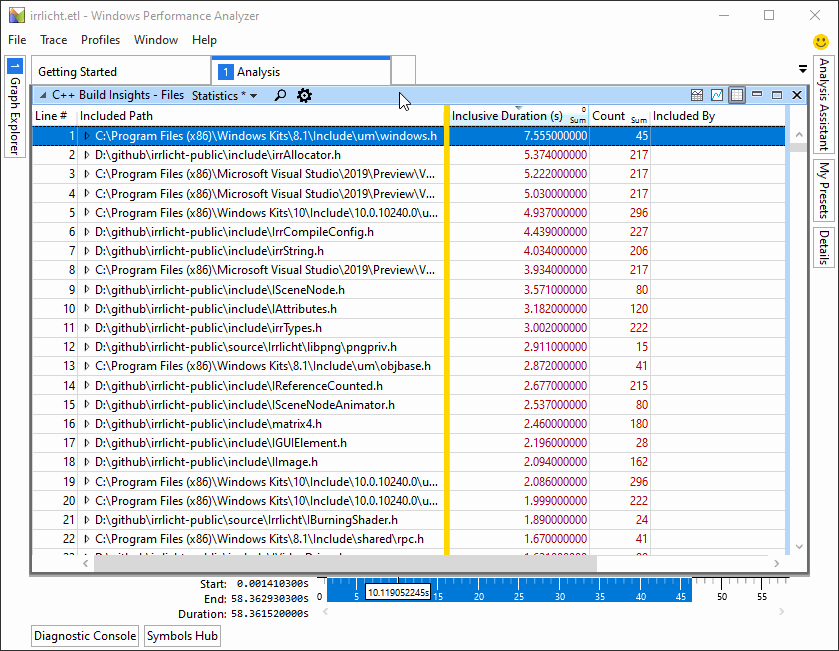Open the Symbols Hub
This screenshot has width=839, height=651.
pyautogui.click(x=182, y=636)
